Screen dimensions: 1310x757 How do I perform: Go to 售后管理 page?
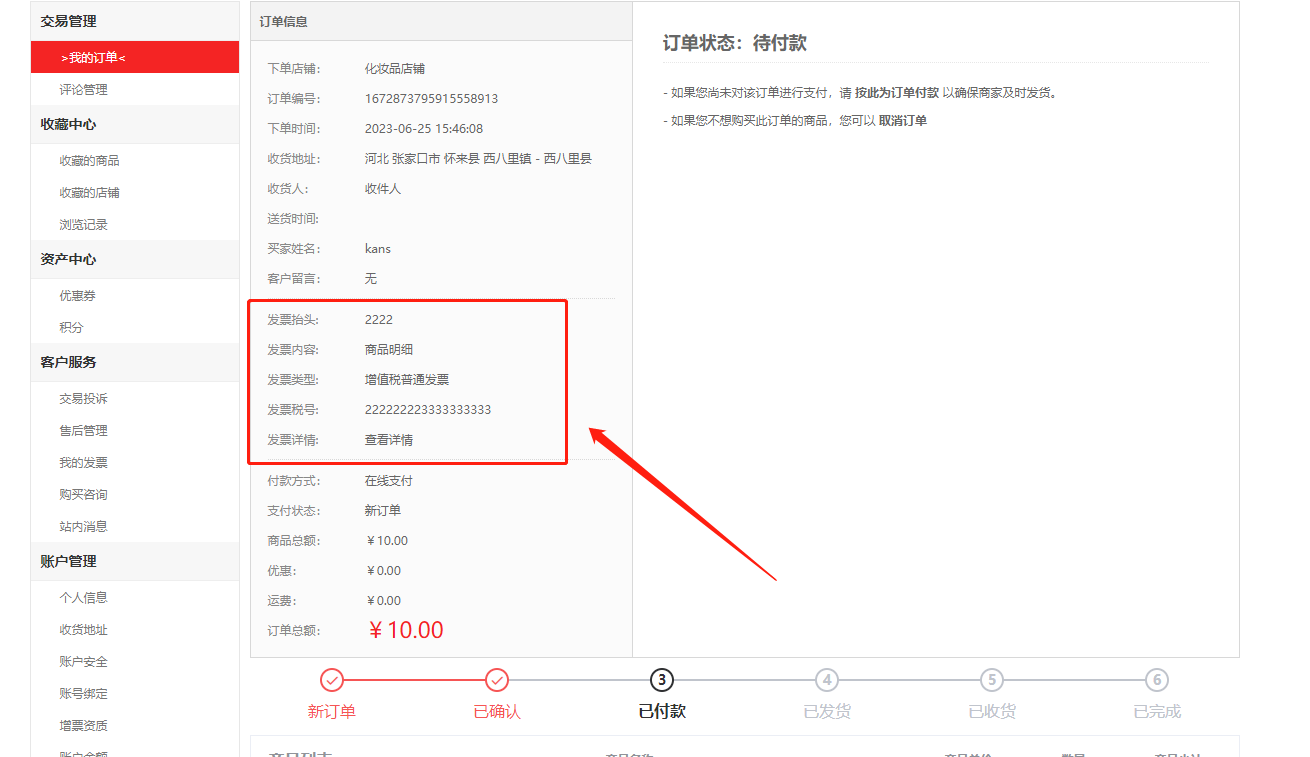tap(83, 431)
